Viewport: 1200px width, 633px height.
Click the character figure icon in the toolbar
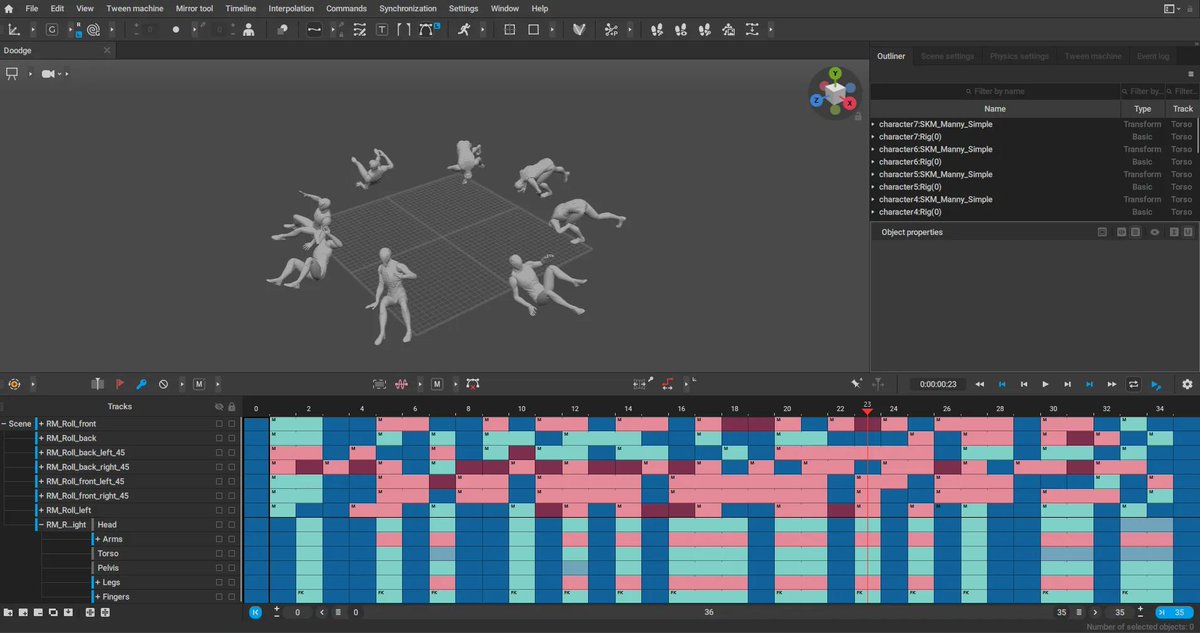pyautogui.click(x=248, y=30)
